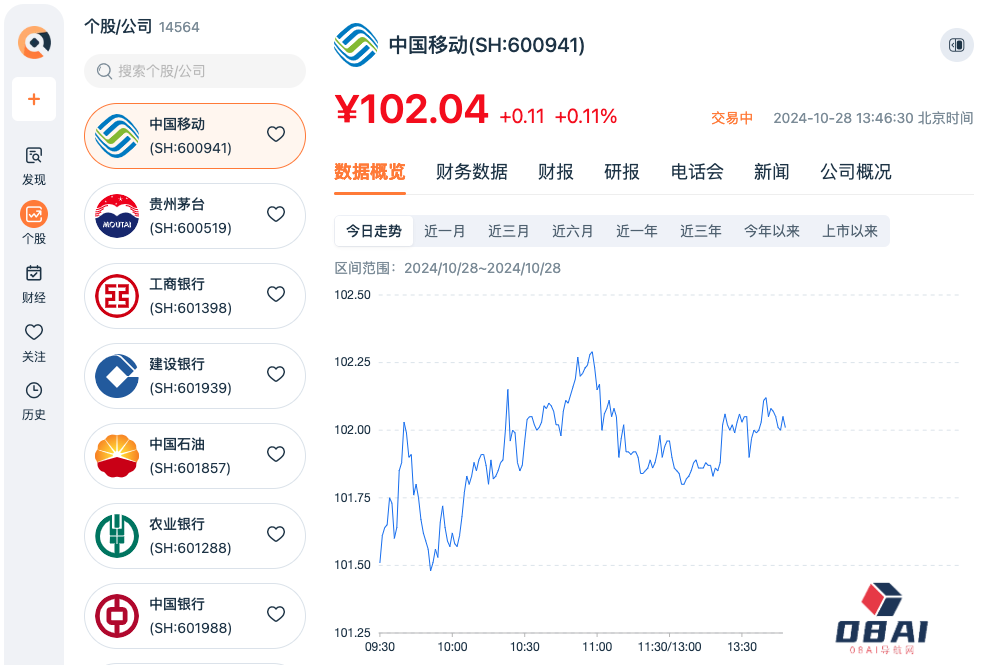Click the 建设银行 CCB logo
This screenshot has width=989, height=665.
pyautogui.click(x=117, y=376)
